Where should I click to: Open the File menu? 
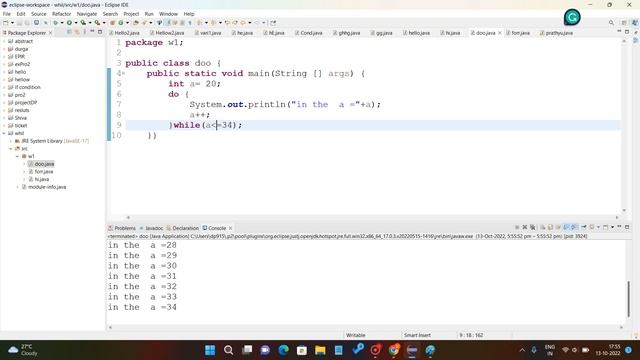coord(7,14)
